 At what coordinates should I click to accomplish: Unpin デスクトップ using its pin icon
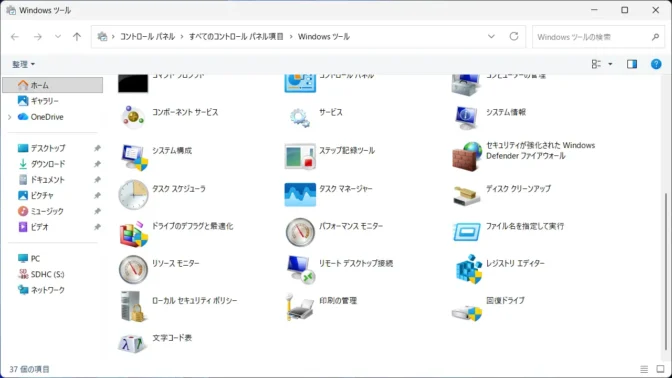pyautogui.click(x=97, y=148)
